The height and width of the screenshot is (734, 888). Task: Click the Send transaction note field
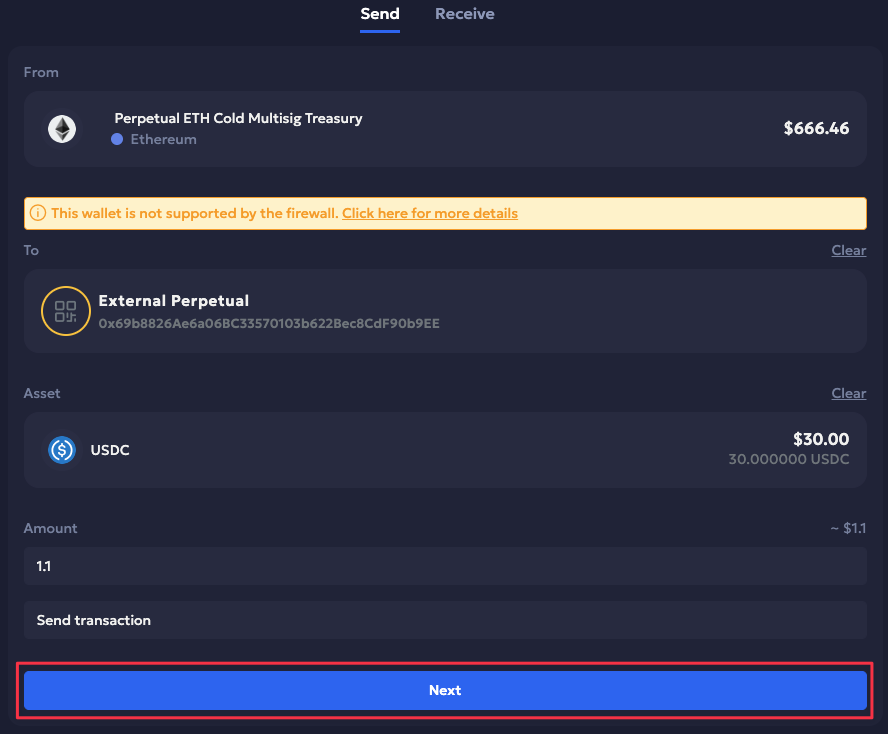[x=445, y=620]
